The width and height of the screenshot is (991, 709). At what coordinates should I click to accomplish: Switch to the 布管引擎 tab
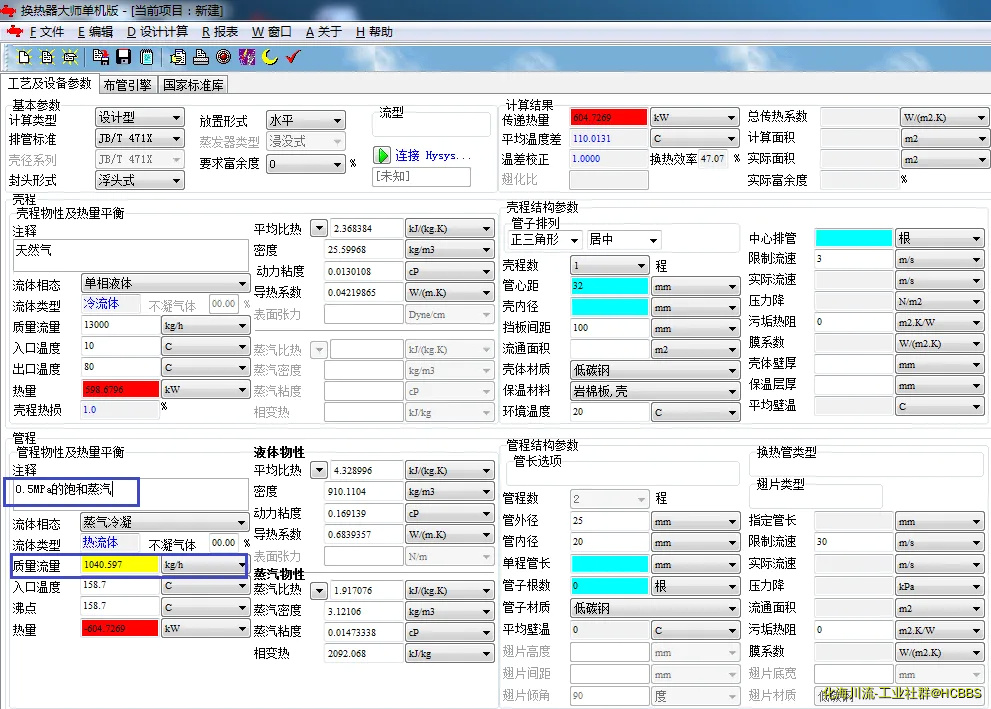click(x=127, y=85)
